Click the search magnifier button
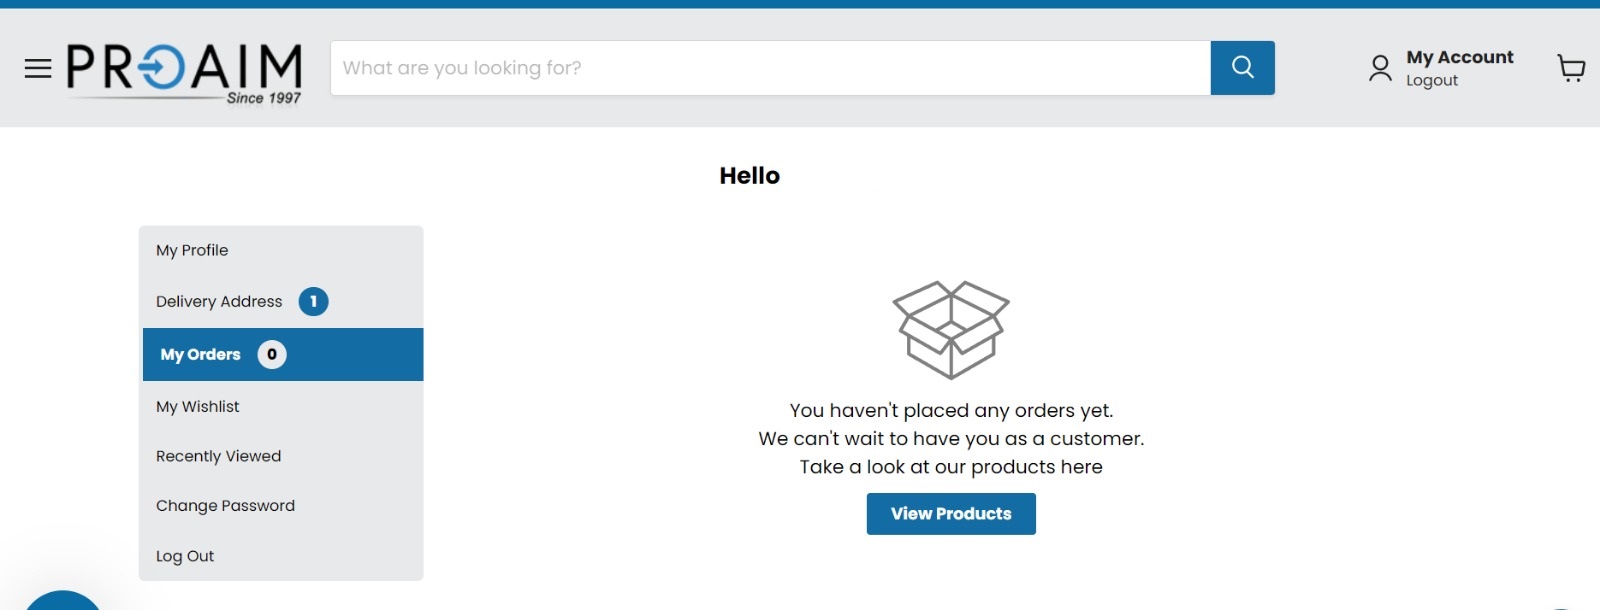1600x610 pixels. (1242, 68)
